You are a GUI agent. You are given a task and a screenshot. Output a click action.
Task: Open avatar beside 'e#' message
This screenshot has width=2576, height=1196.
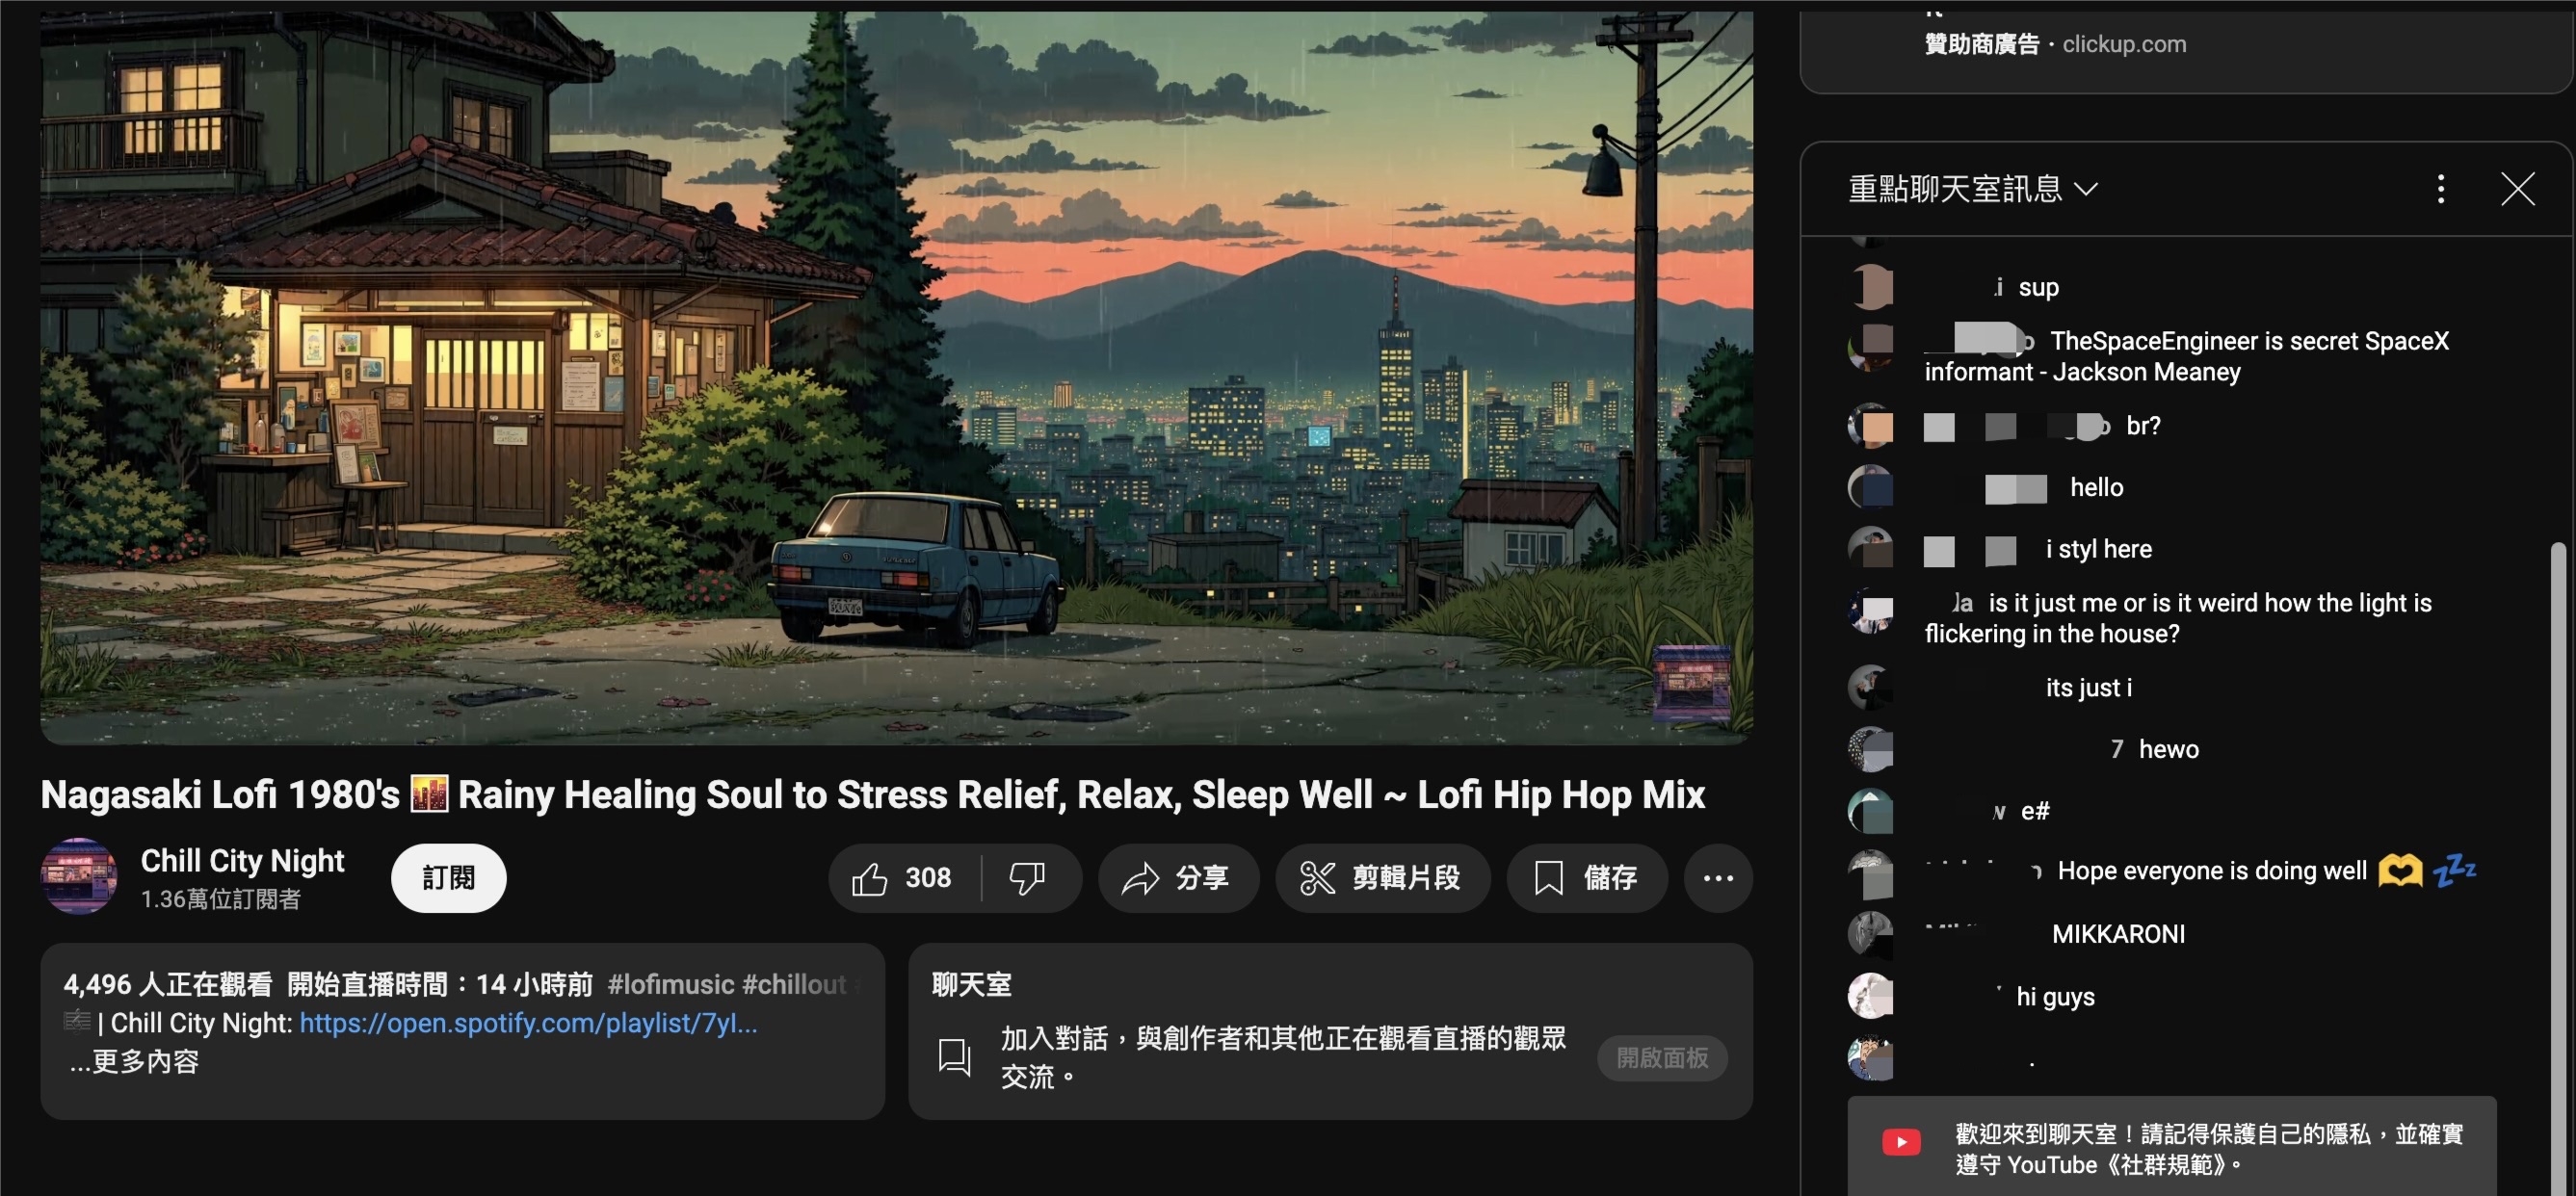click(x=1870, y=811)
